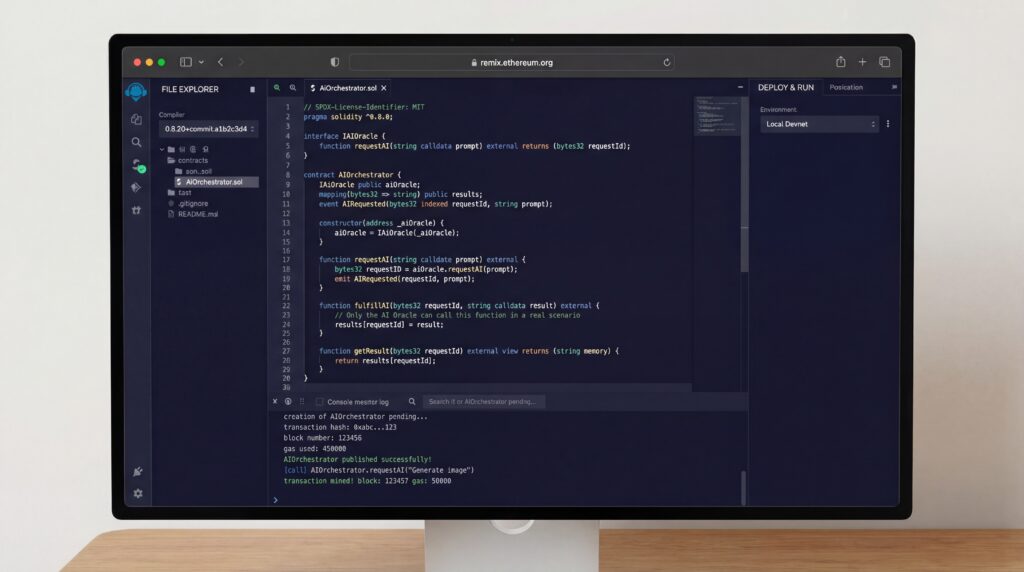Open the Deploy & Run sidebar icon
1024x572 pixels.
click(136, 187)
